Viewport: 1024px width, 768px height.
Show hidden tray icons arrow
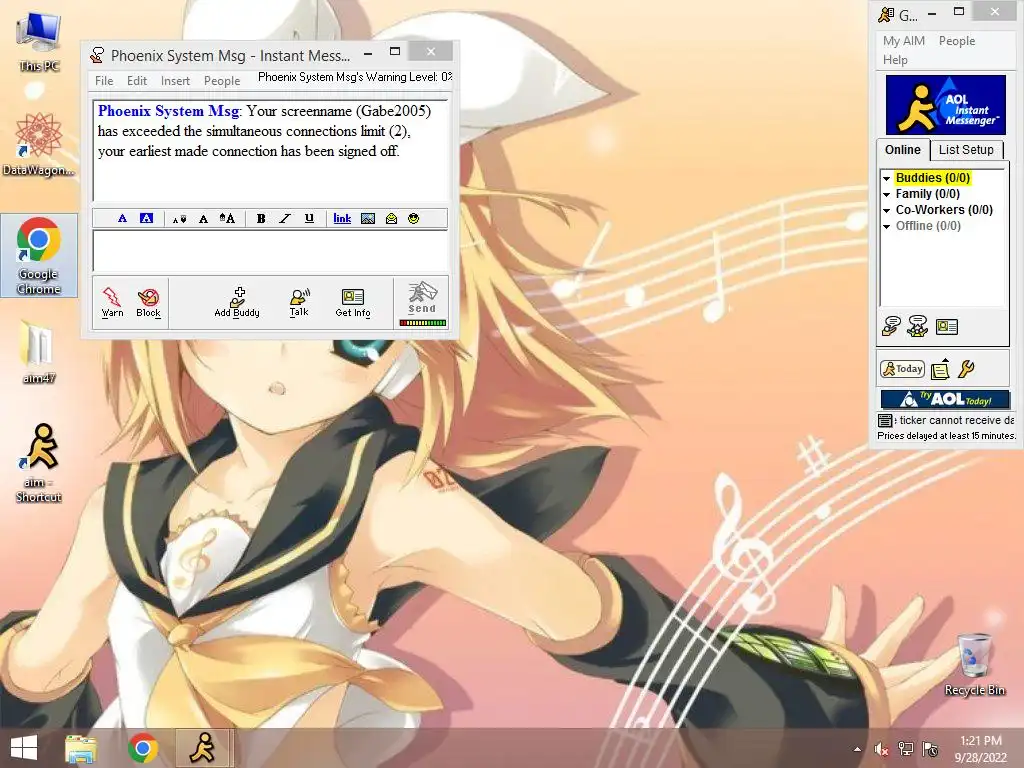click(x=857, y=749)
